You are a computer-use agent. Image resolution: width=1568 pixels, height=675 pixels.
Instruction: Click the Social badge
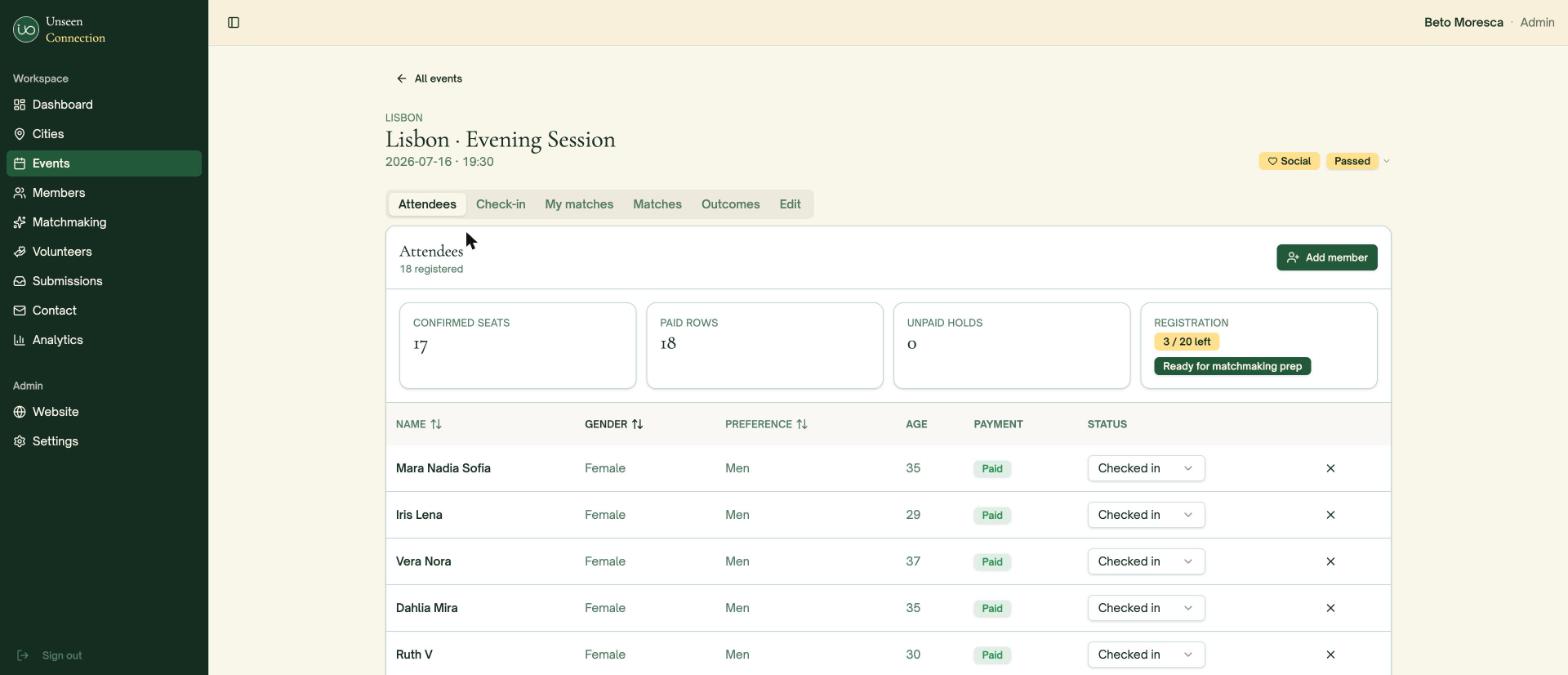point(1289,161)
